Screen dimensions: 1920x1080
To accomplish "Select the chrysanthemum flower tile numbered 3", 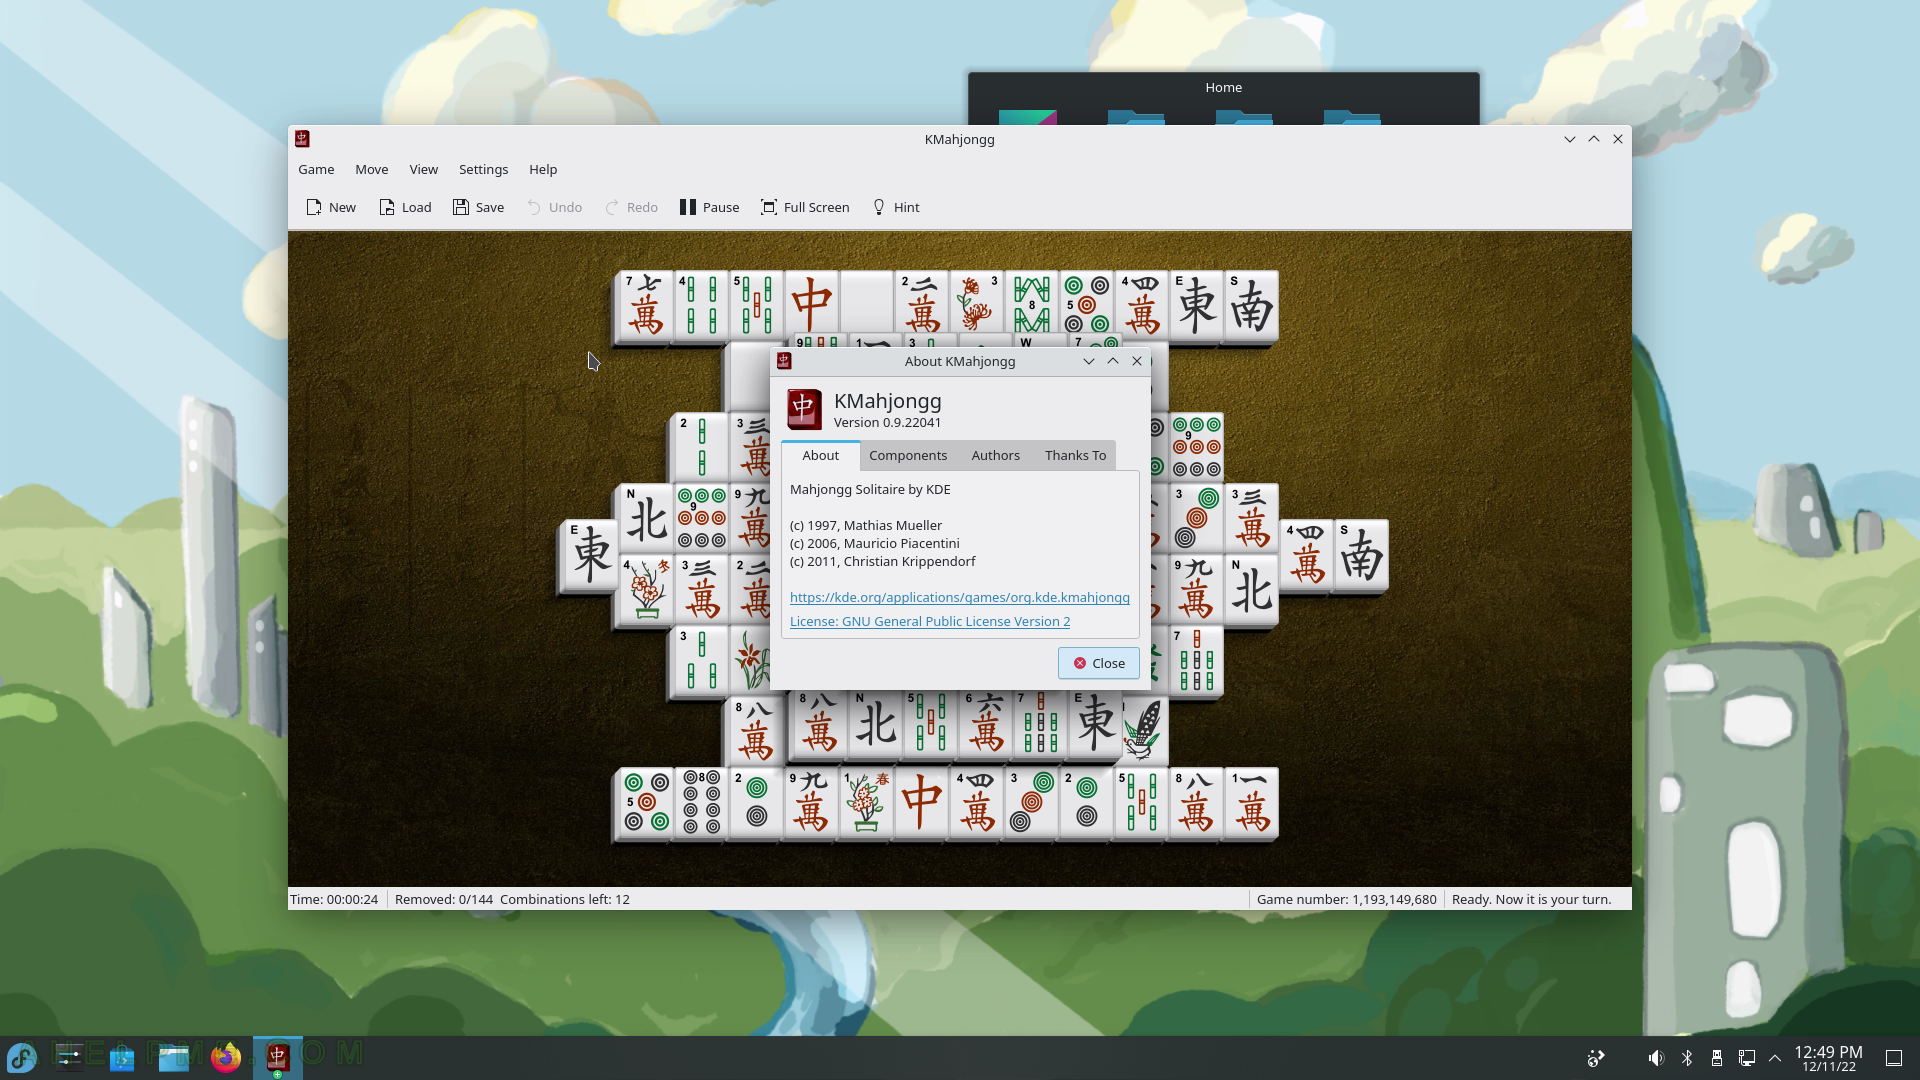I will click(977, 303).
